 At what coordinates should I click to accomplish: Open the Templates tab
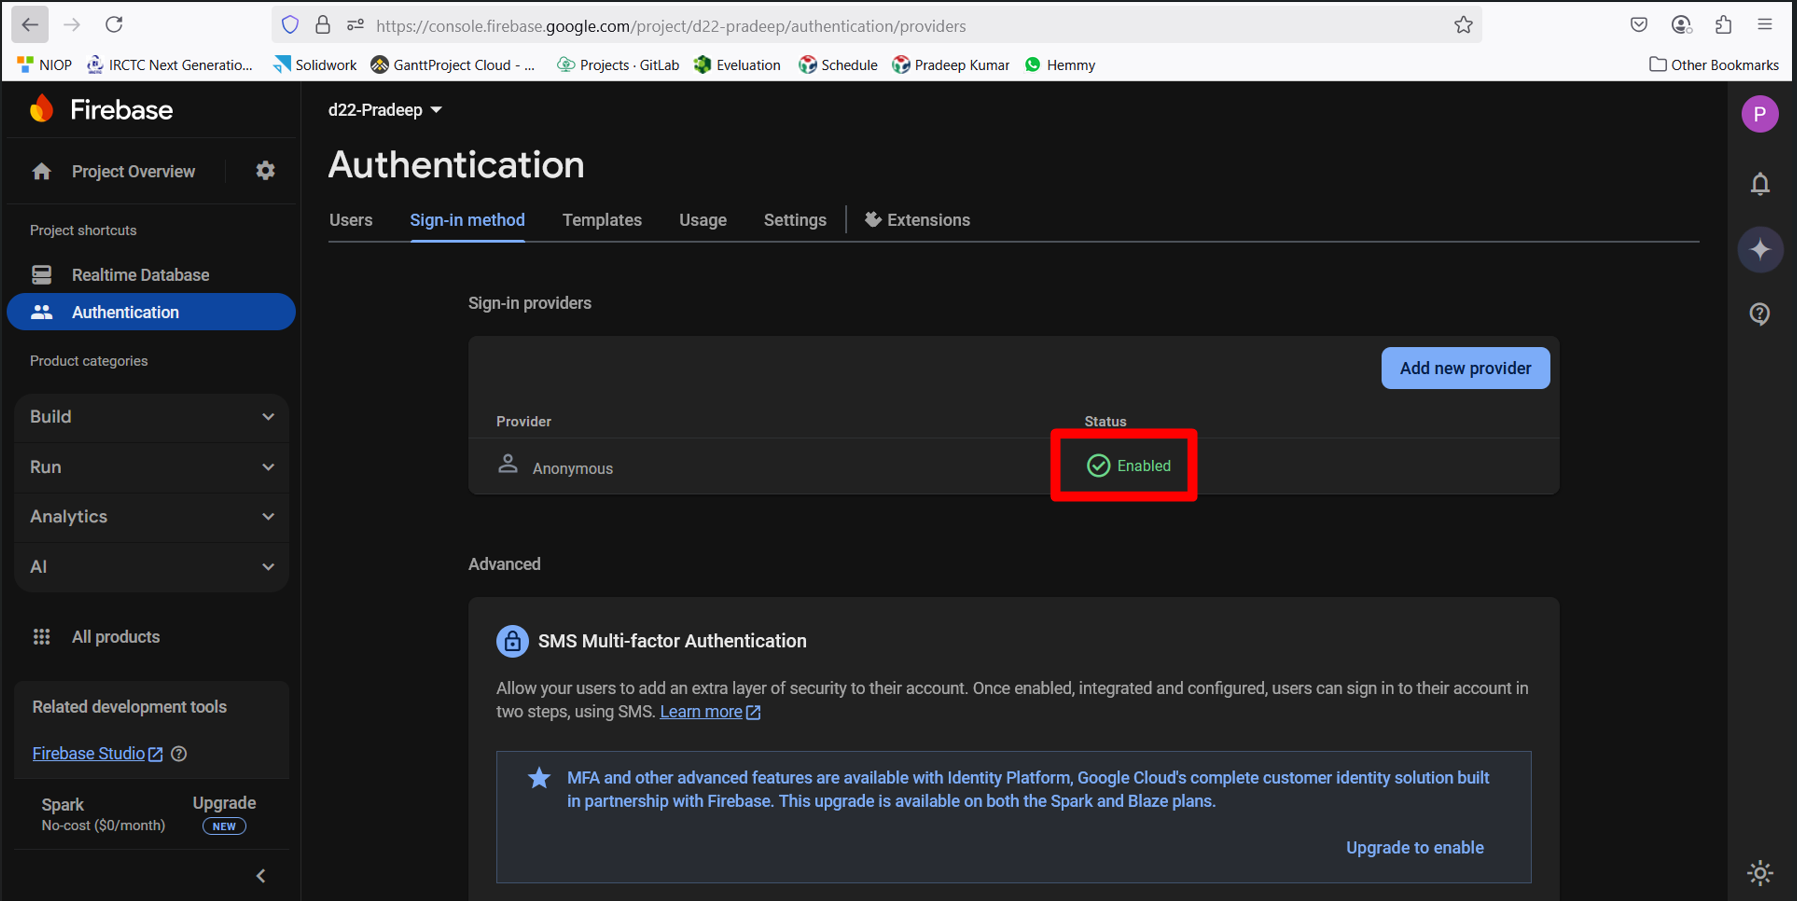[x=602, y=220]
